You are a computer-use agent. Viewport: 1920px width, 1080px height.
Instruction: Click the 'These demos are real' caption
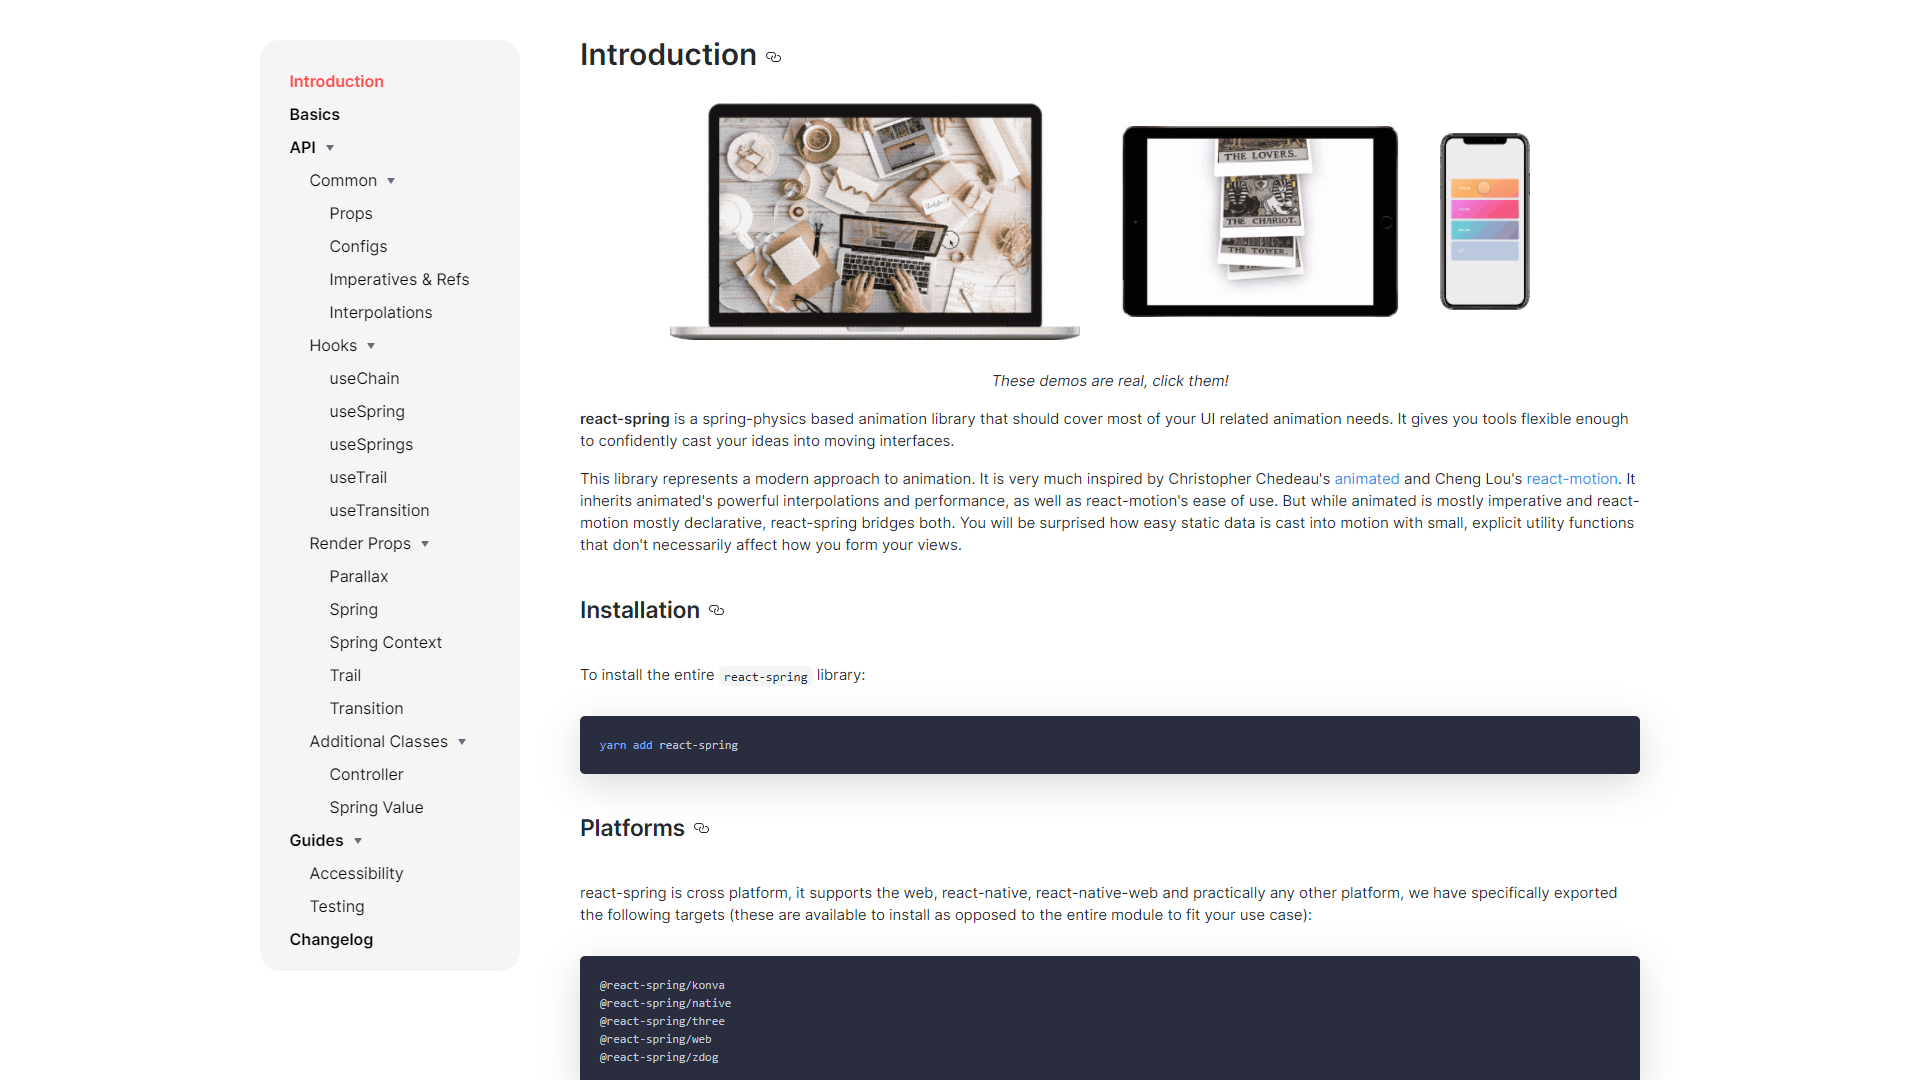1110,381
